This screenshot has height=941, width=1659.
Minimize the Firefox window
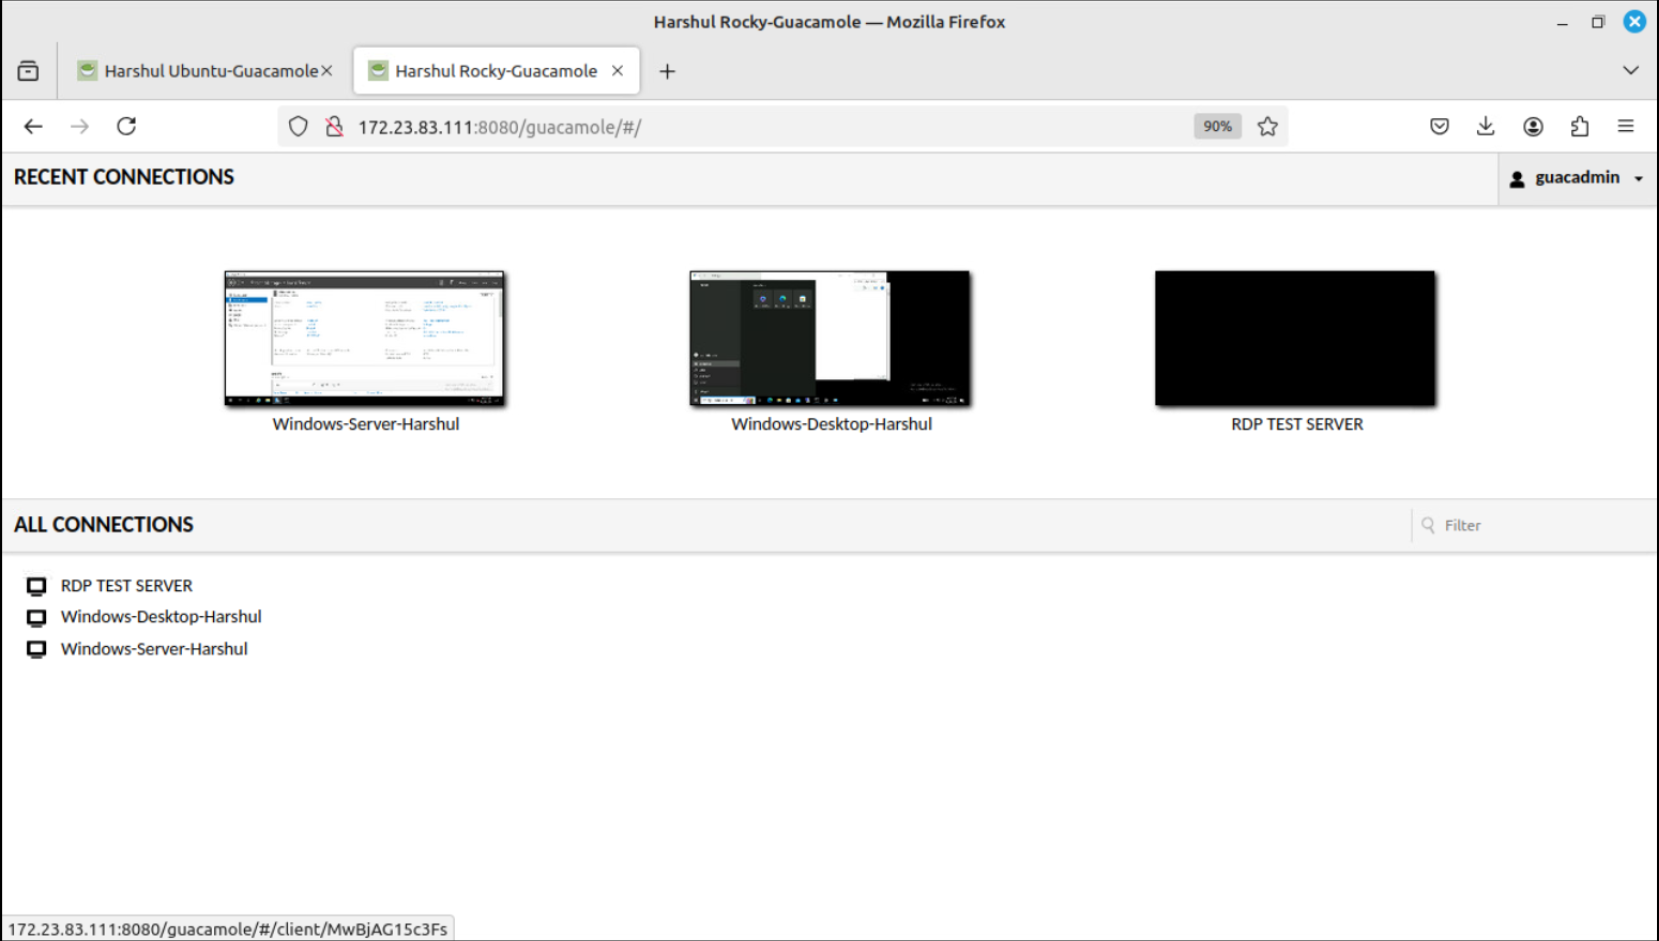1562,22
